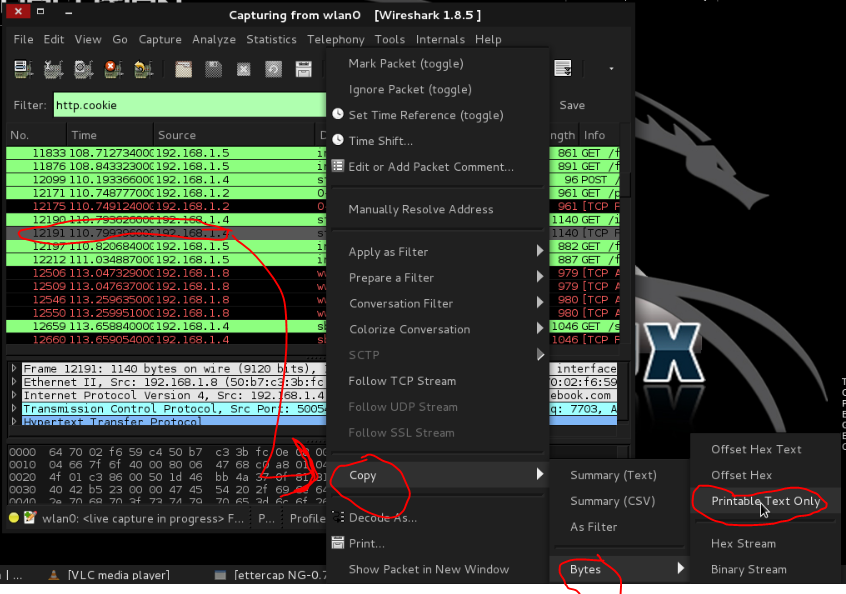
Task: Expand the Ethernet II tree node
Action: (x=14, y=381)
